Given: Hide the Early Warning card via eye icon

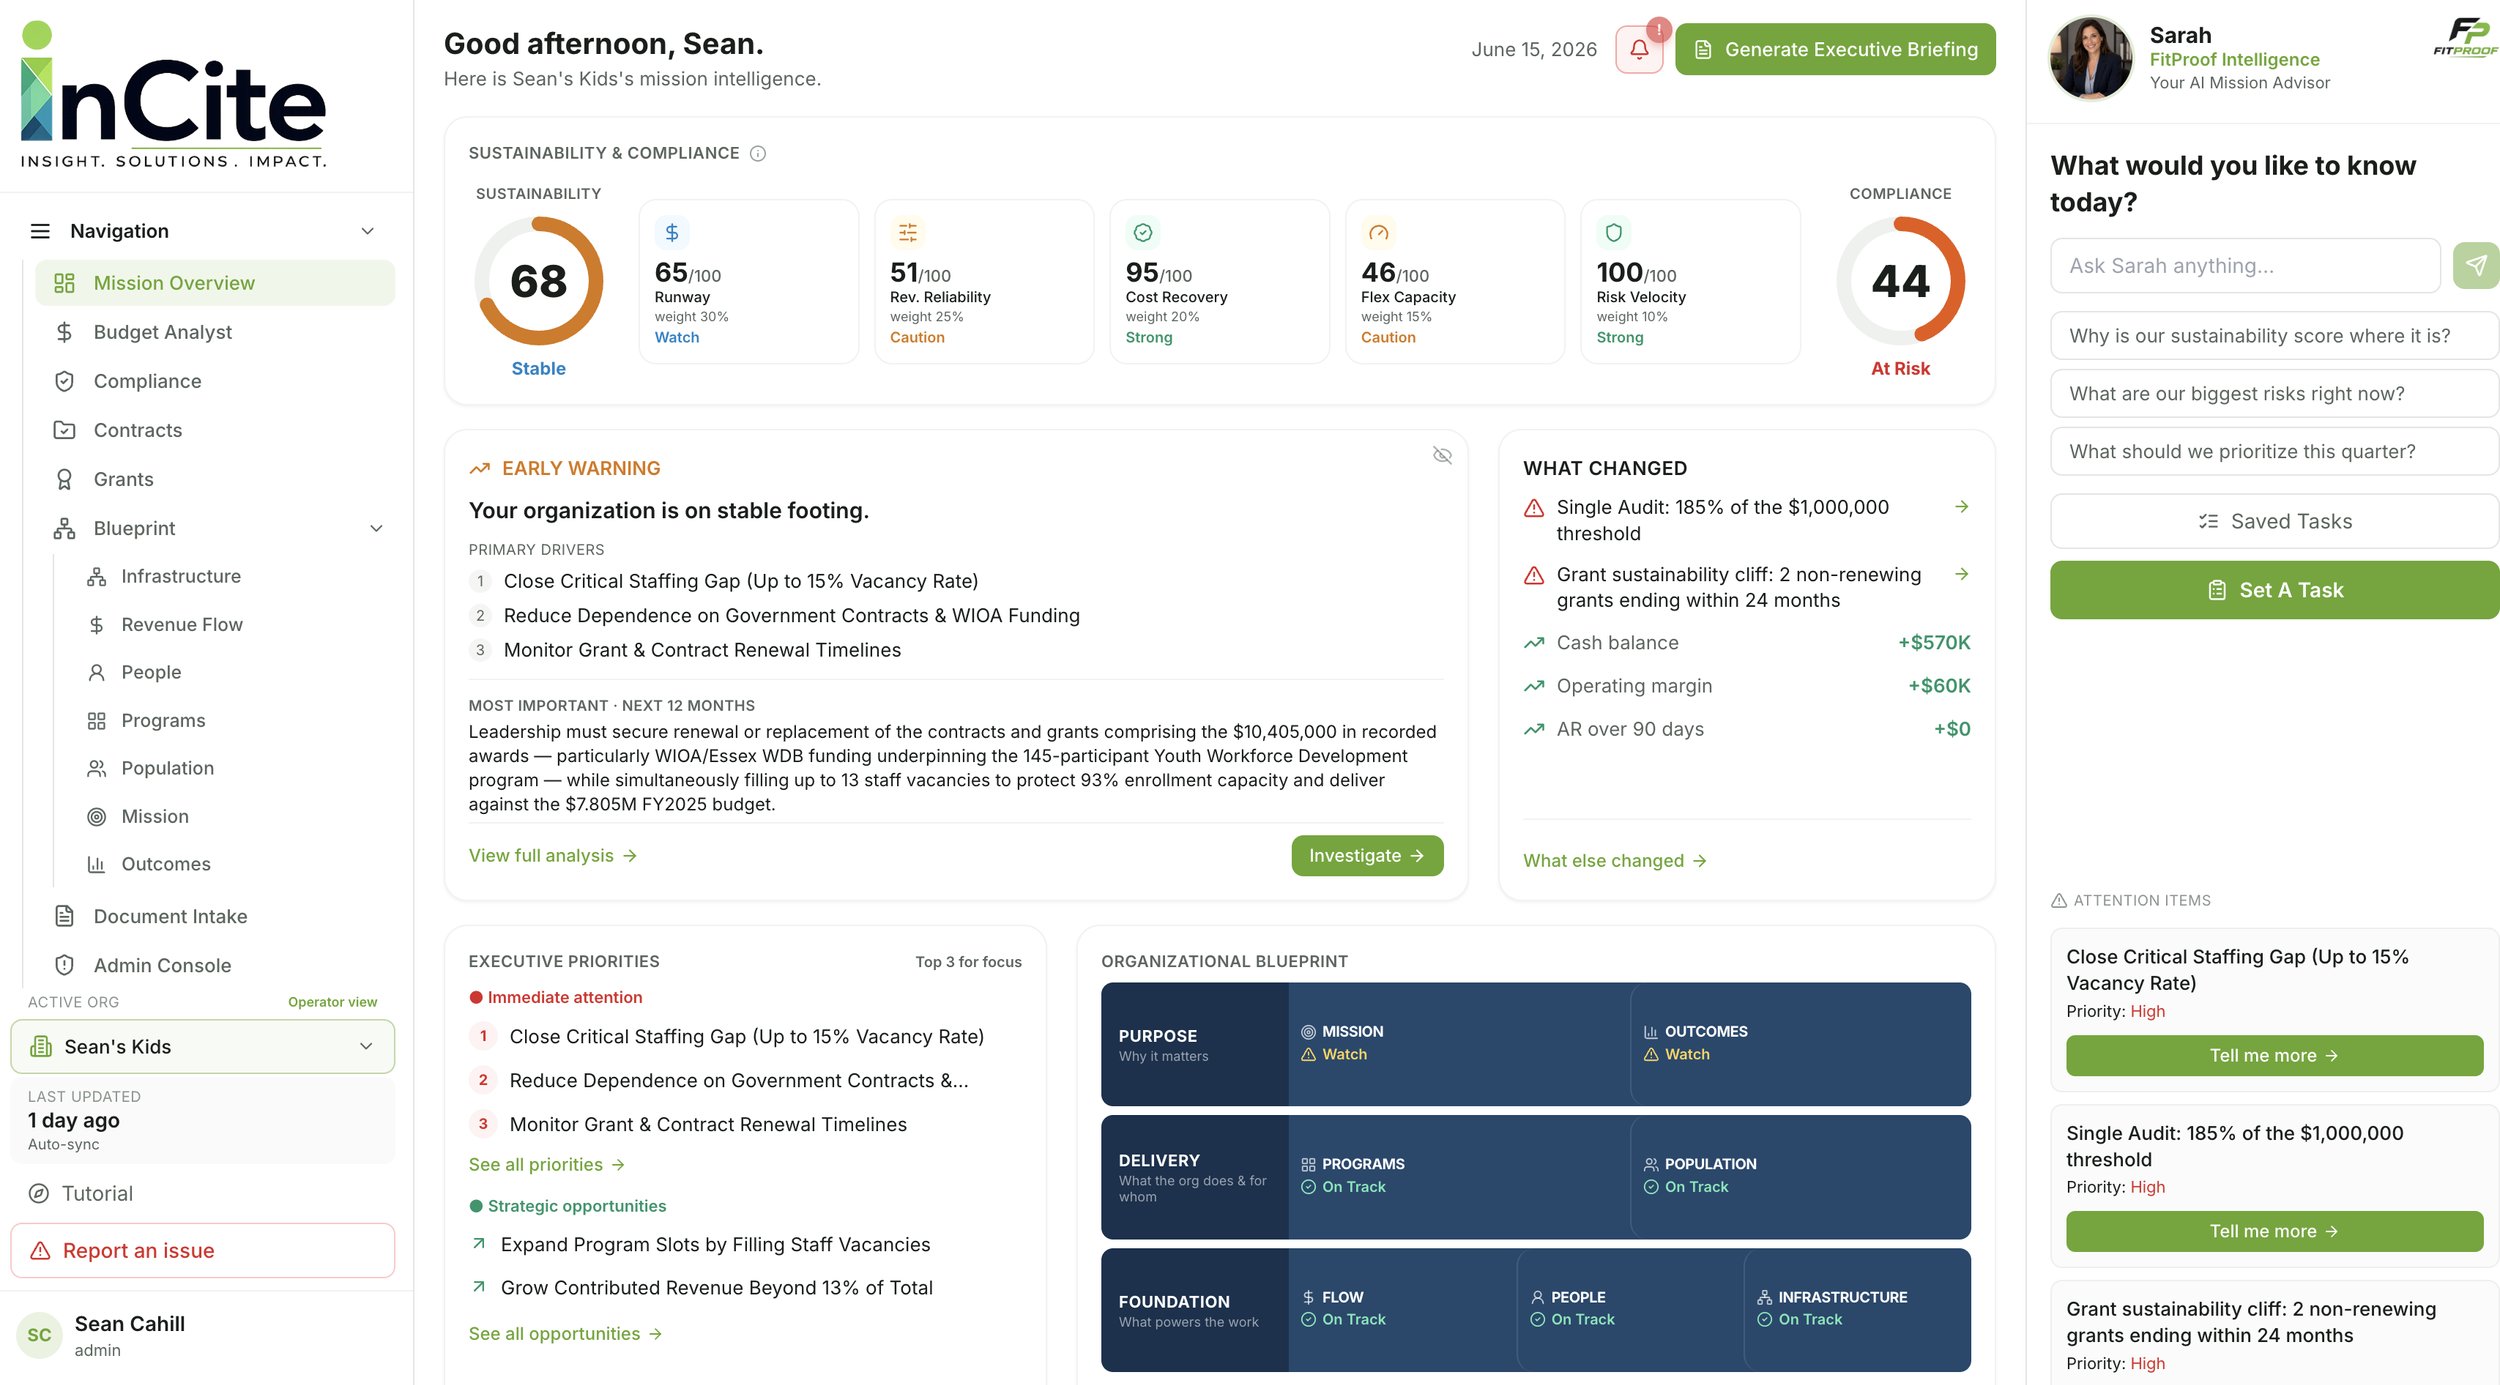Looking at the screenshot, I should pos(1442,455).
